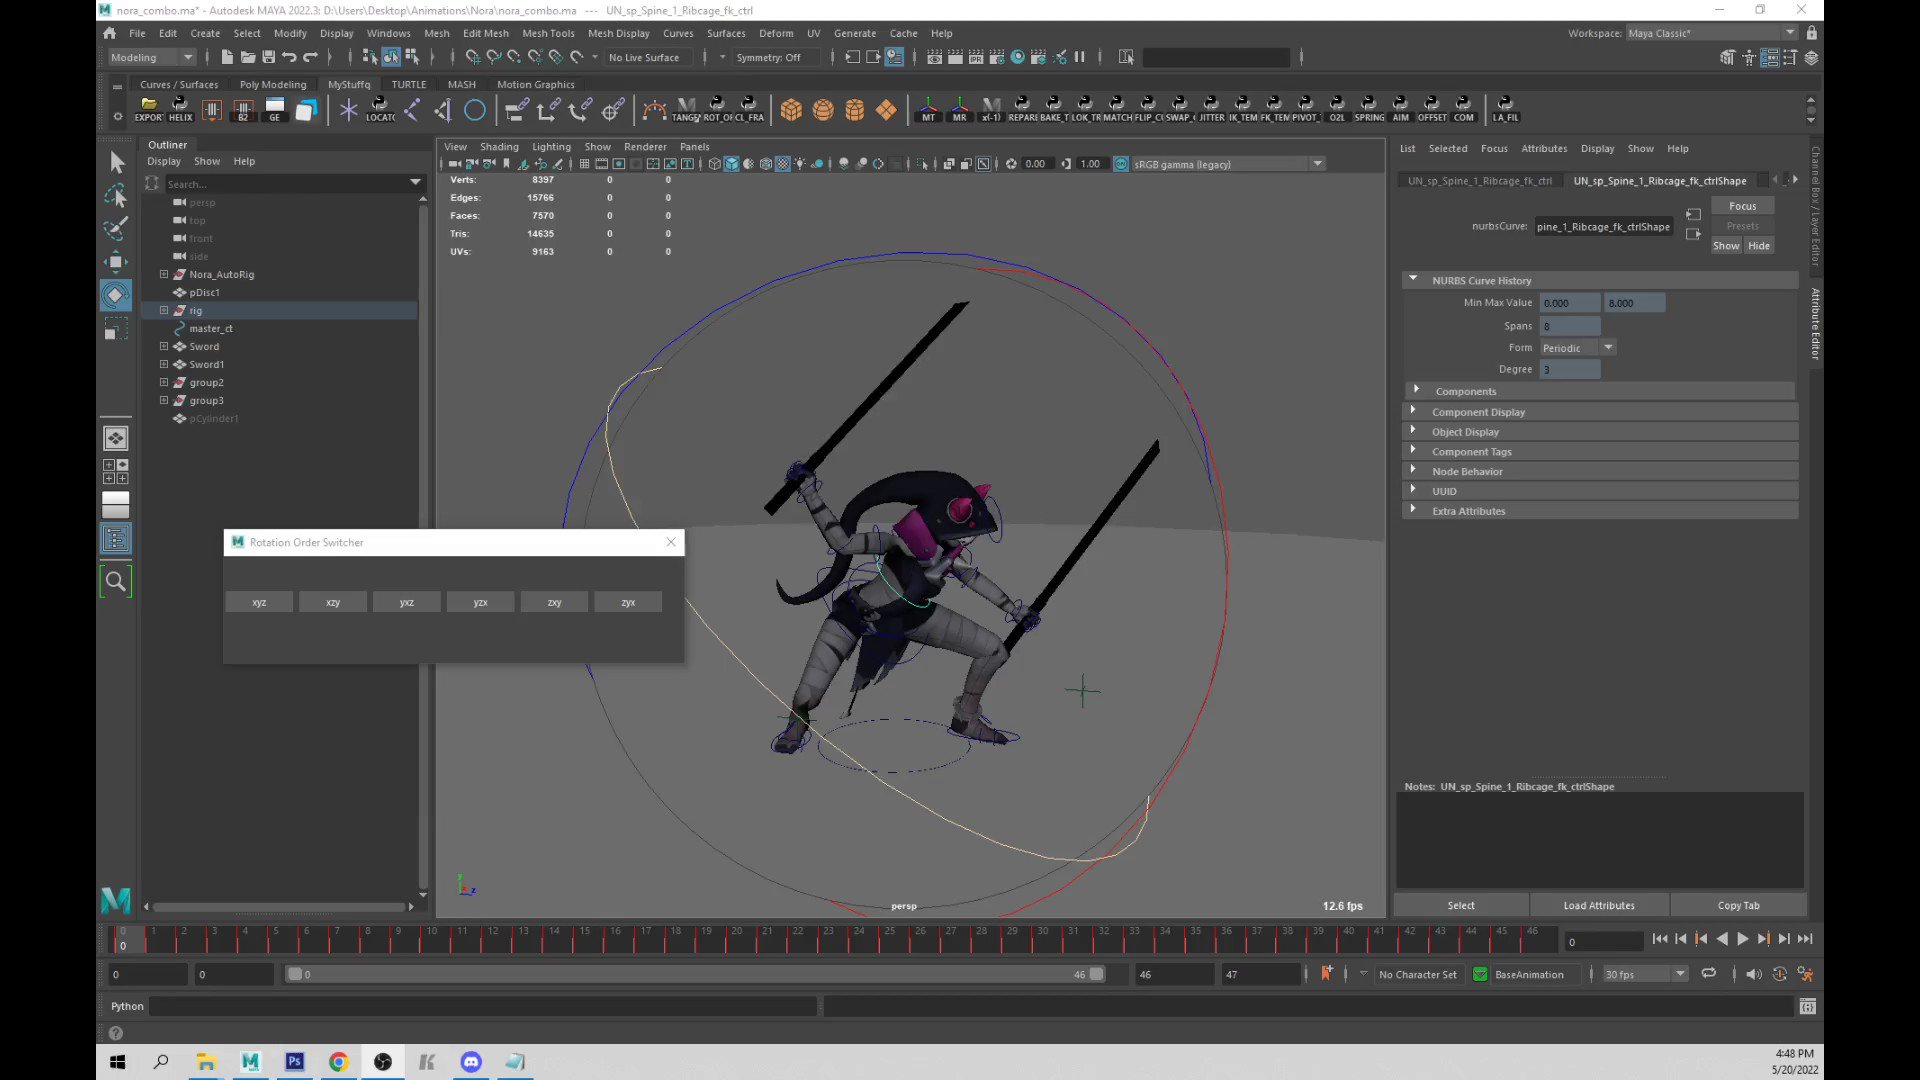
Task: Switch to the Poly Modeling shelf tab
Action: click(x=272, y=84)
